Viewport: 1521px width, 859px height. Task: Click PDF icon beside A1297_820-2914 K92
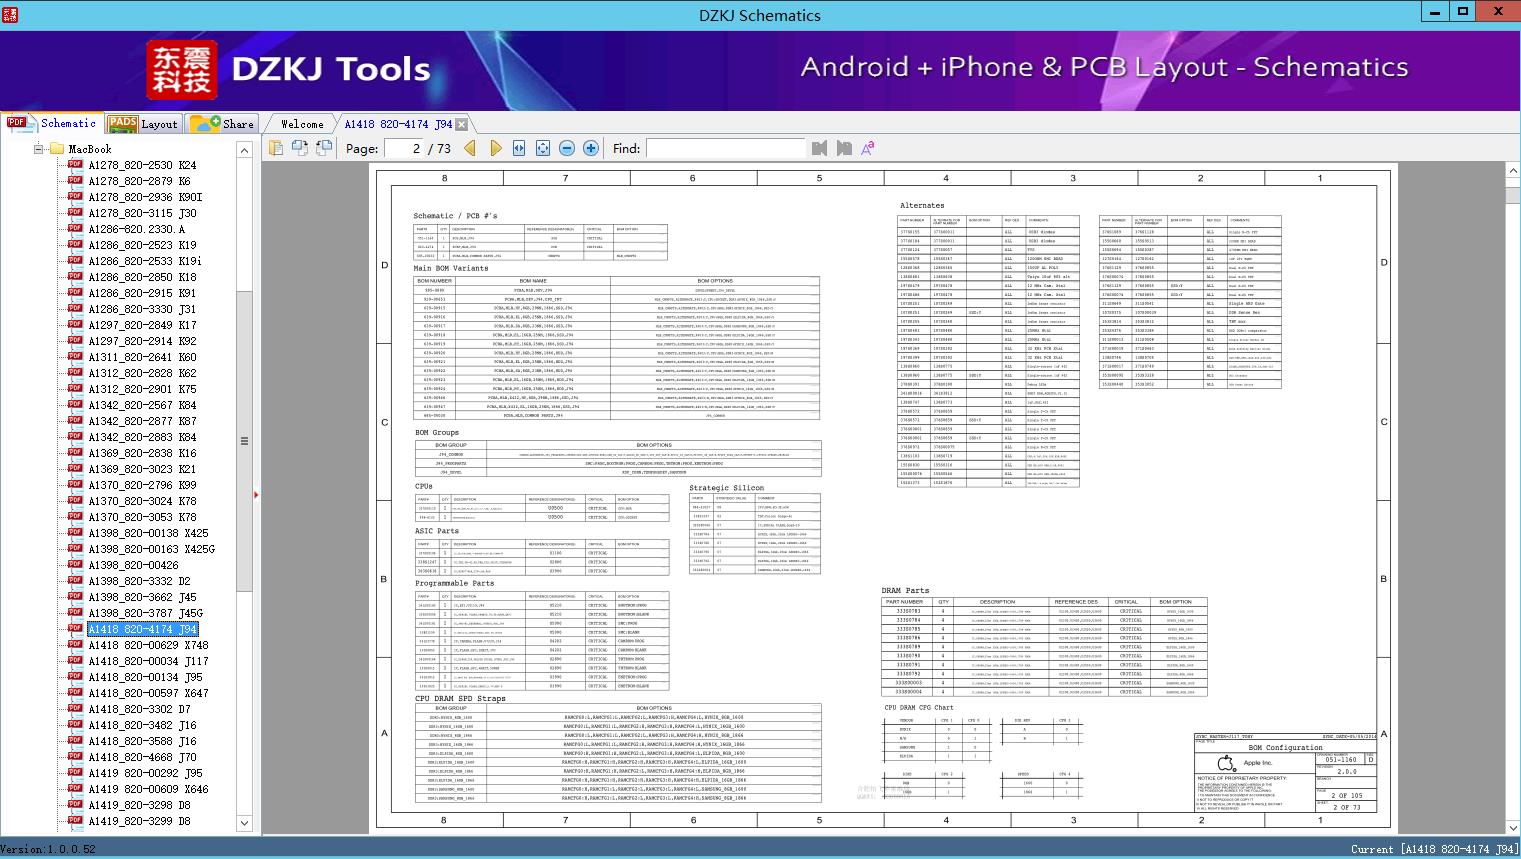[75, 341]
